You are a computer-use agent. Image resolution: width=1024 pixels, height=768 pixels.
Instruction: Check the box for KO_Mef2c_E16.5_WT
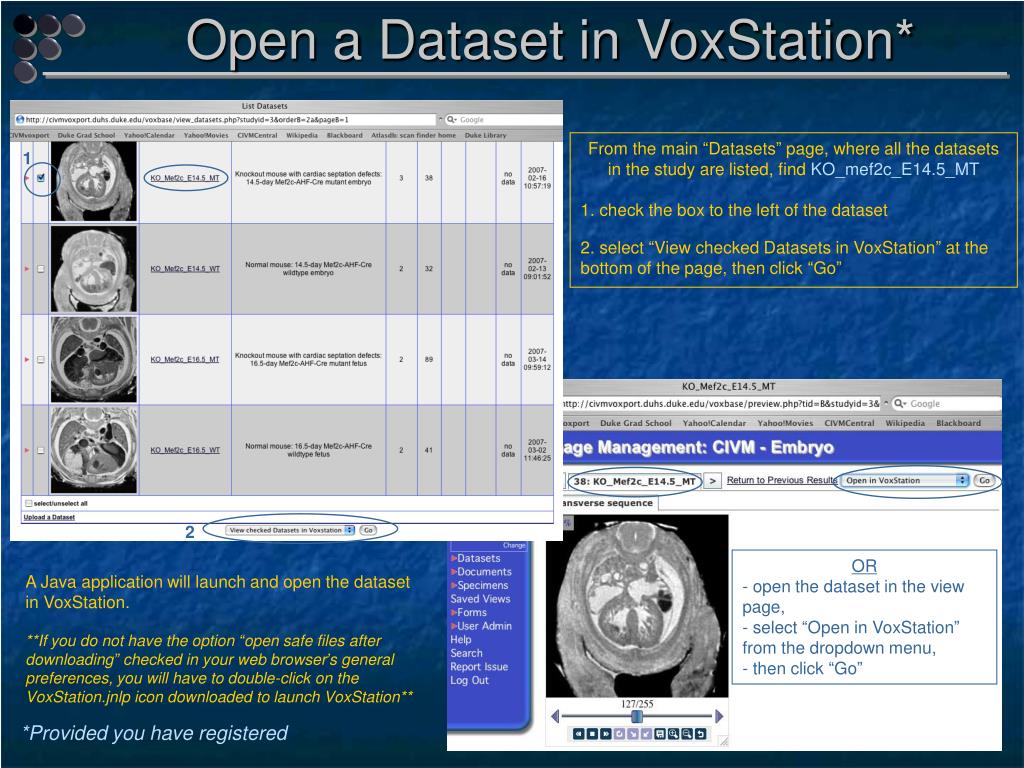coord(41,450)
